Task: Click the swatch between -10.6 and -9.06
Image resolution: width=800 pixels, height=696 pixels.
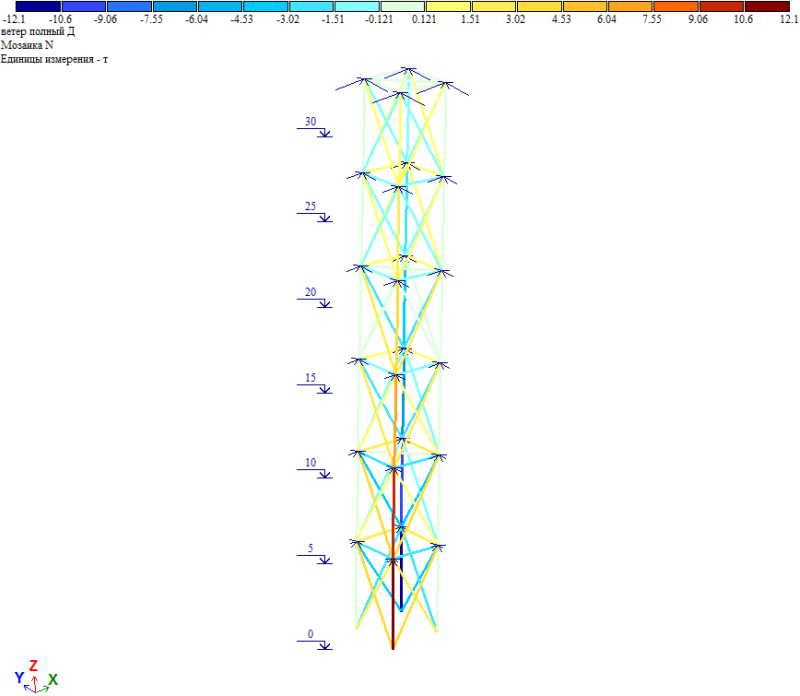Action: tap(84, 7)
